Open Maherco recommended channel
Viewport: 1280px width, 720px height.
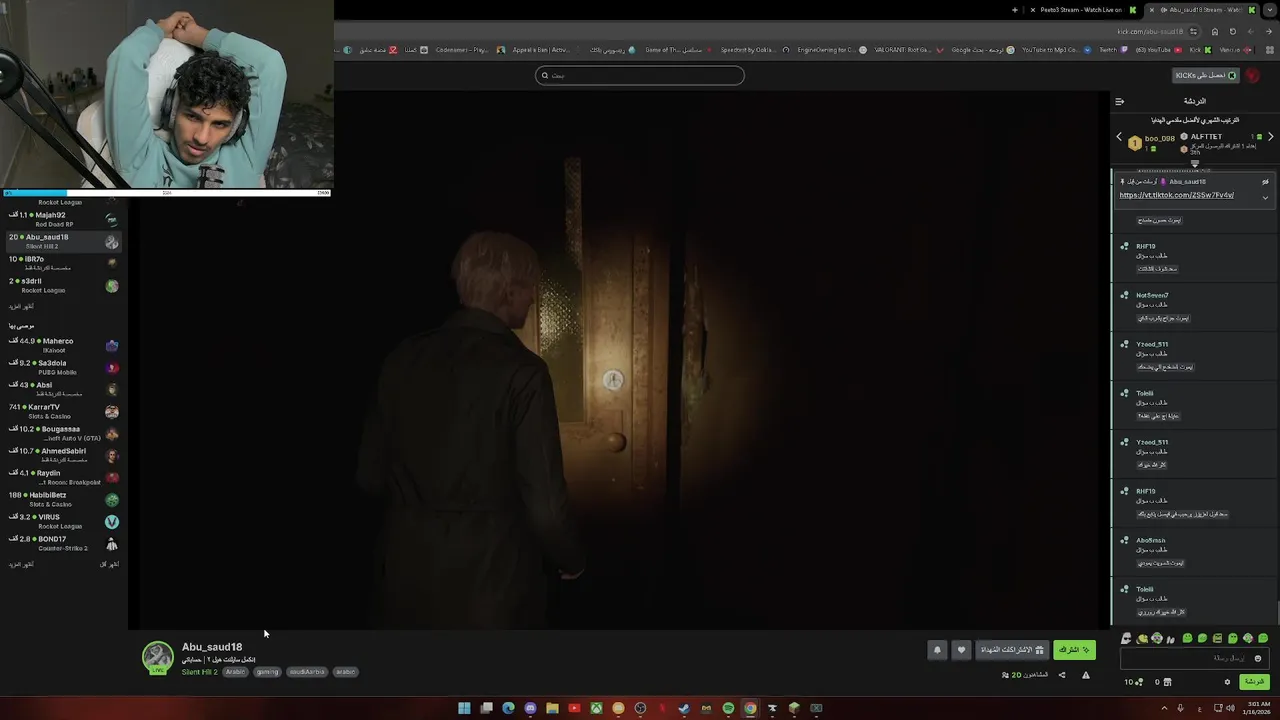(64, 345)
